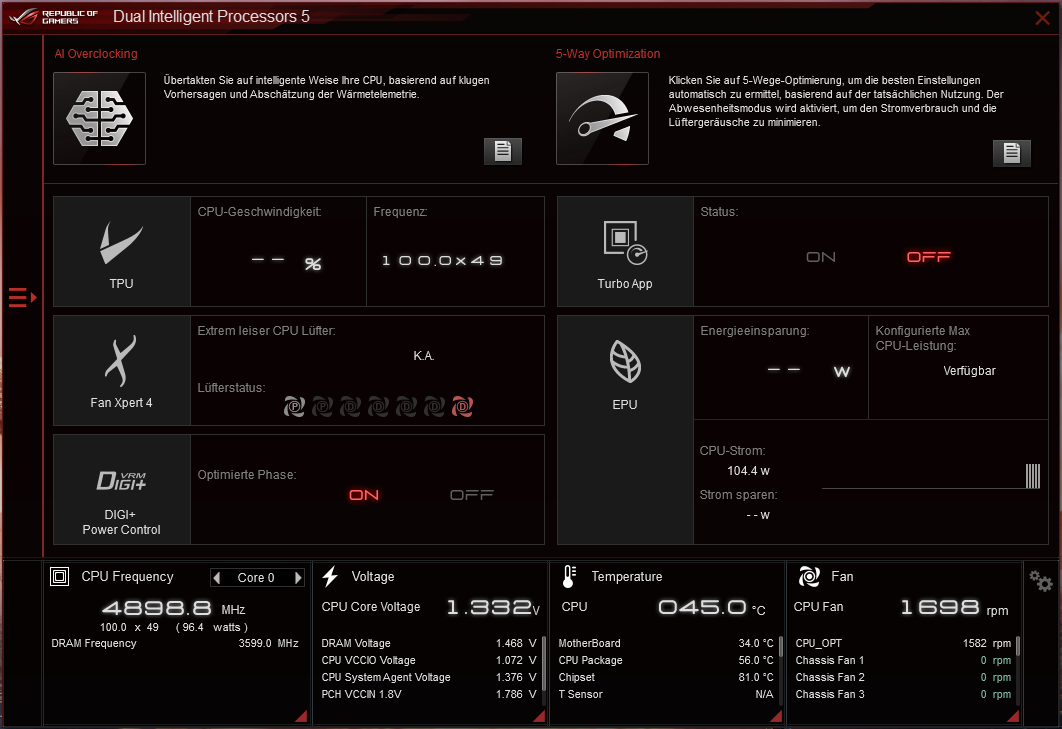The image size is (1062, 729).
Task: Click the CPU-Geschwindigkeit percent readout
Action: tap(286, 263)
